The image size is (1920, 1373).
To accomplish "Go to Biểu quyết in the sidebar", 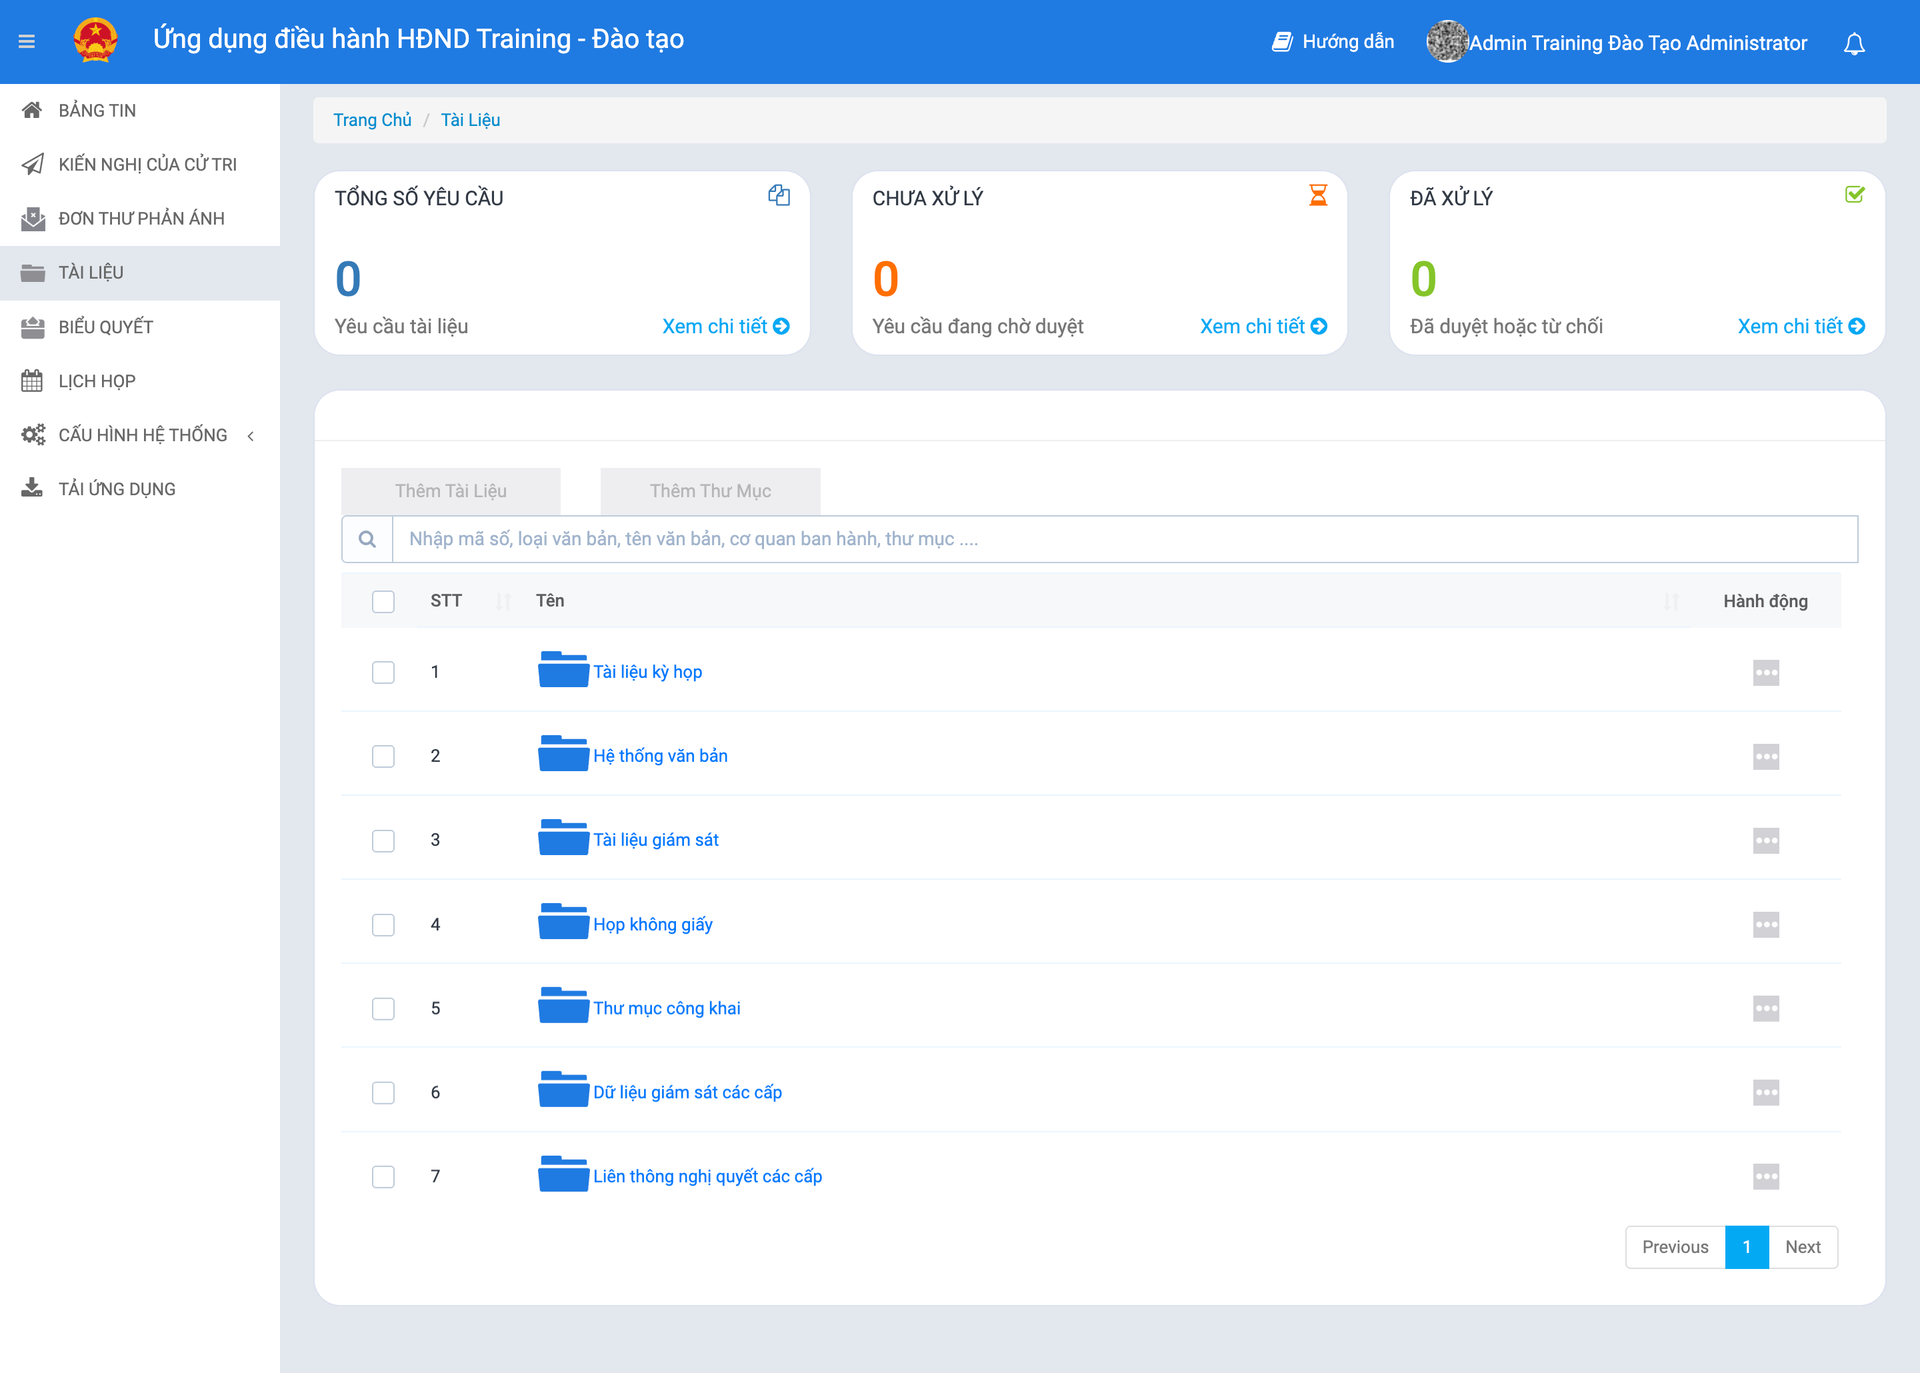I will coord(105,327).
